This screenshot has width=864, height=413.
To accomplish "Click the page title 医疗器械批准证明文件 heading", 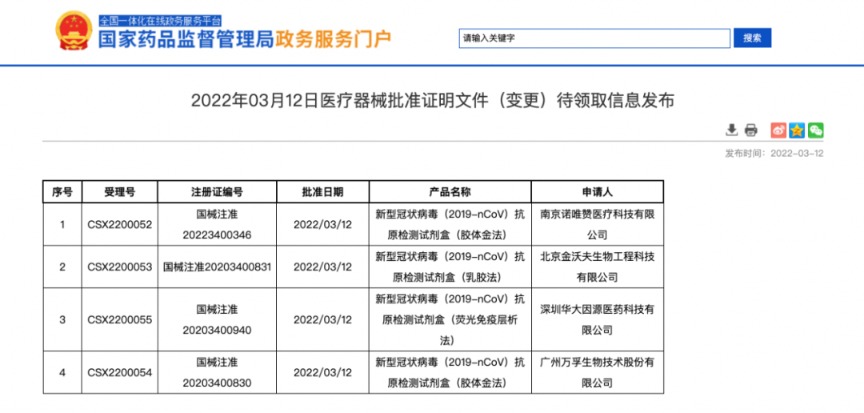I will (x=433, y=101).
